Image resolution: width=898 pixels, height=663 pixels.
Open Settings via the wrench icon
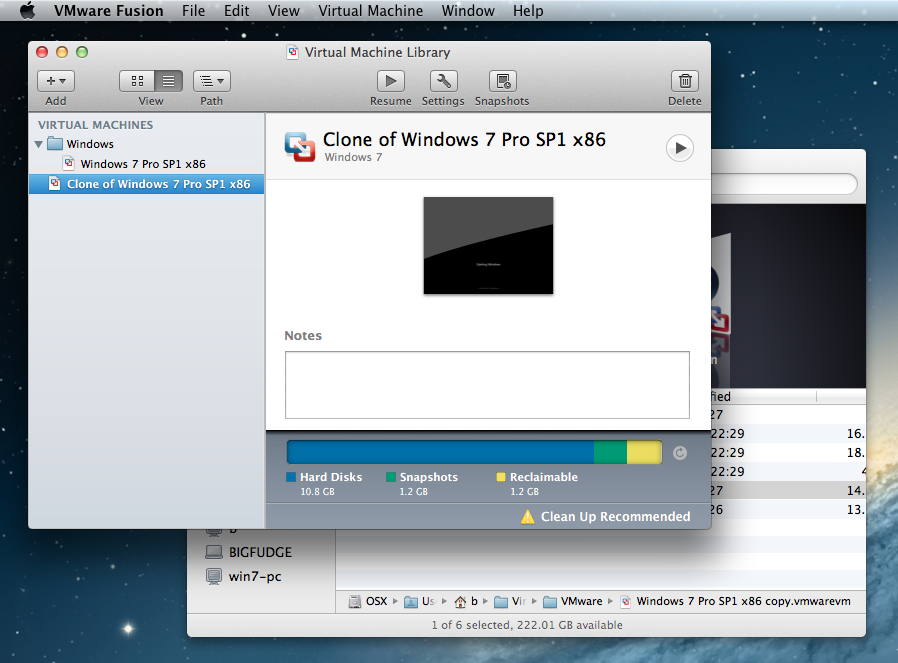click(443, 81)
